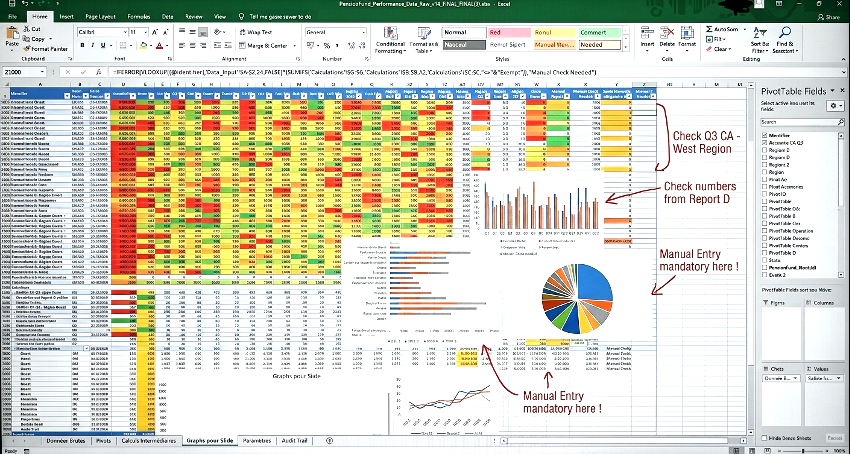
Task: Click the Share button
Action: click(x=828, y=17)
